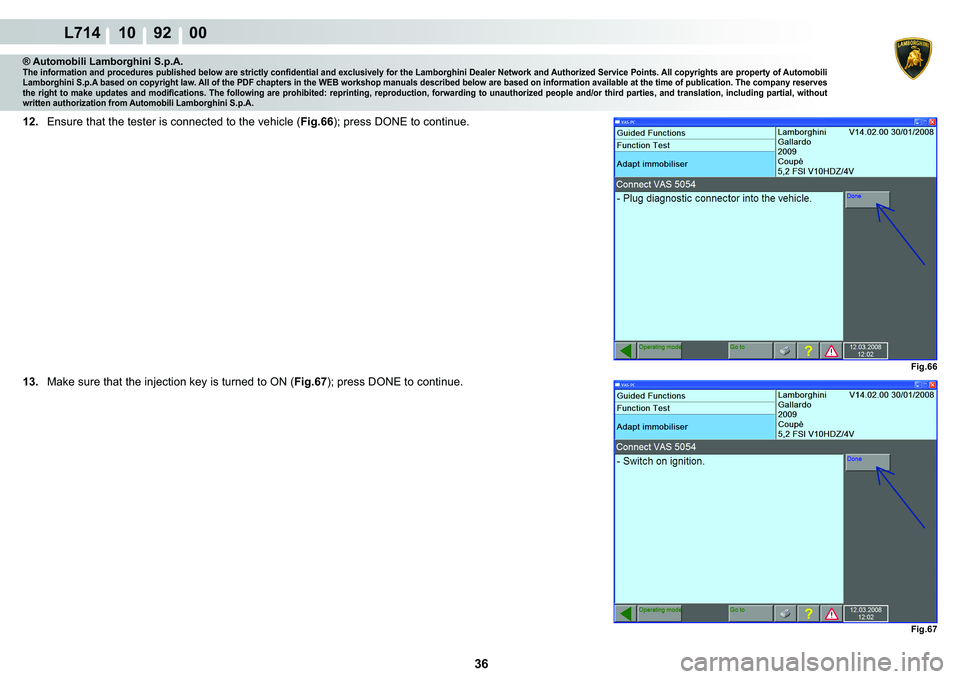Open the Go to button in Fig.67
960x679 pixels.
750,613
